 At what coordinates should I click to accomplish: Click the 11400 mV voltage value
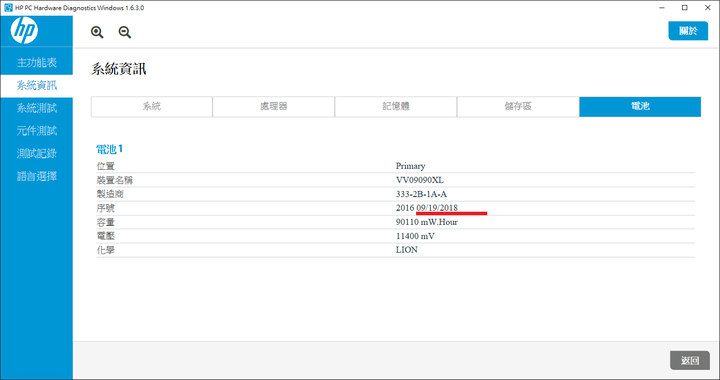point(415,236)
